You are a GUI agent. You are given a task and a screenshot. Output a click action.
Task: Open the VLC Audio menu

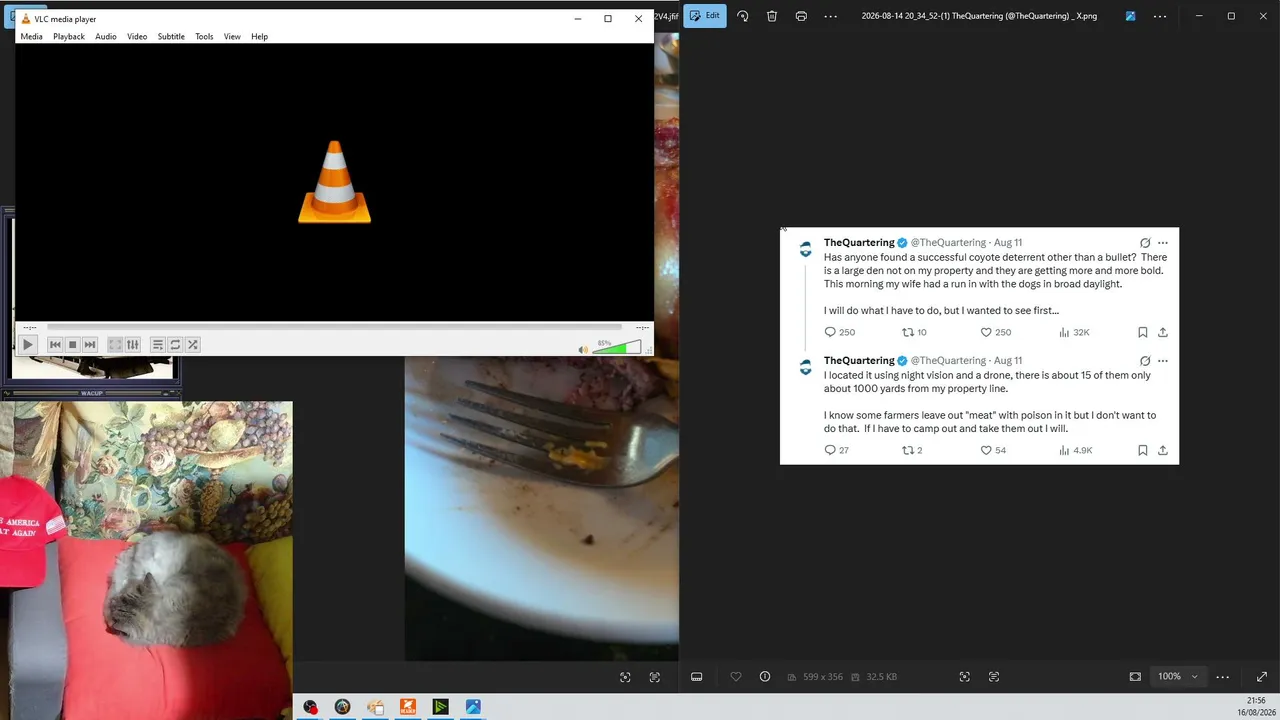coord(106,36)
